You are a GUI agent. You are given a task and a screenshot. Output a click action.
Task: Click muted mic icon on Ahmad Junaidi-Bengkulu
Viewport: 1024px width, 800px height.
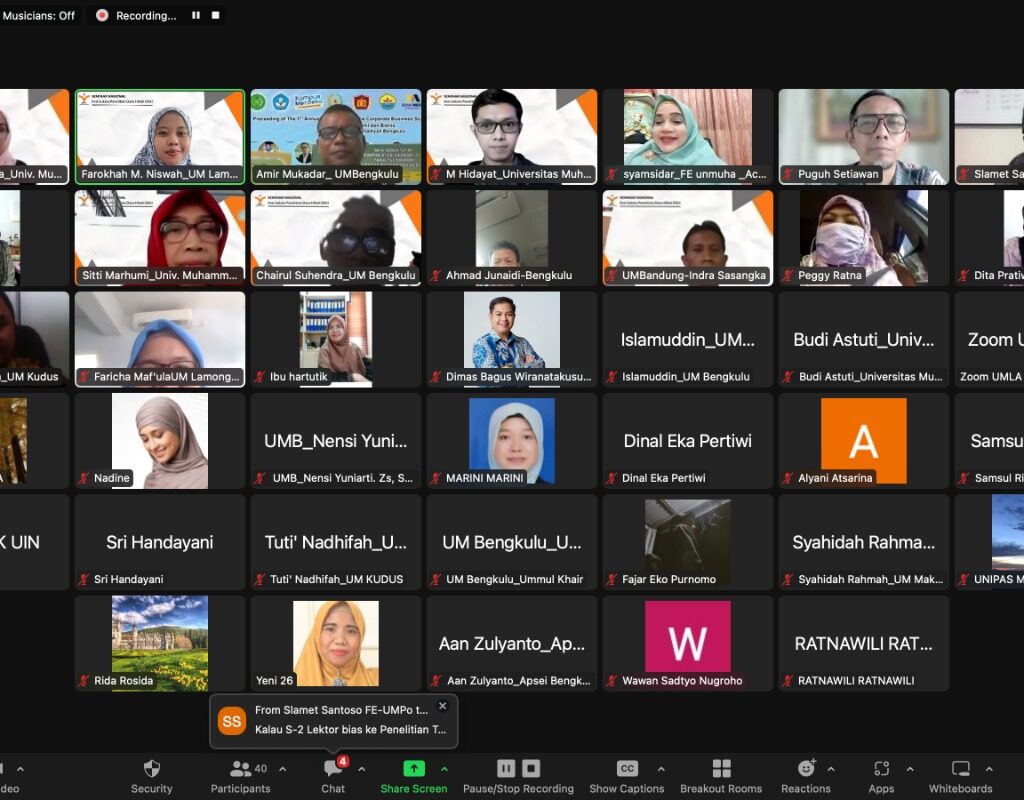pyautogui.click(x=436, y=276)
